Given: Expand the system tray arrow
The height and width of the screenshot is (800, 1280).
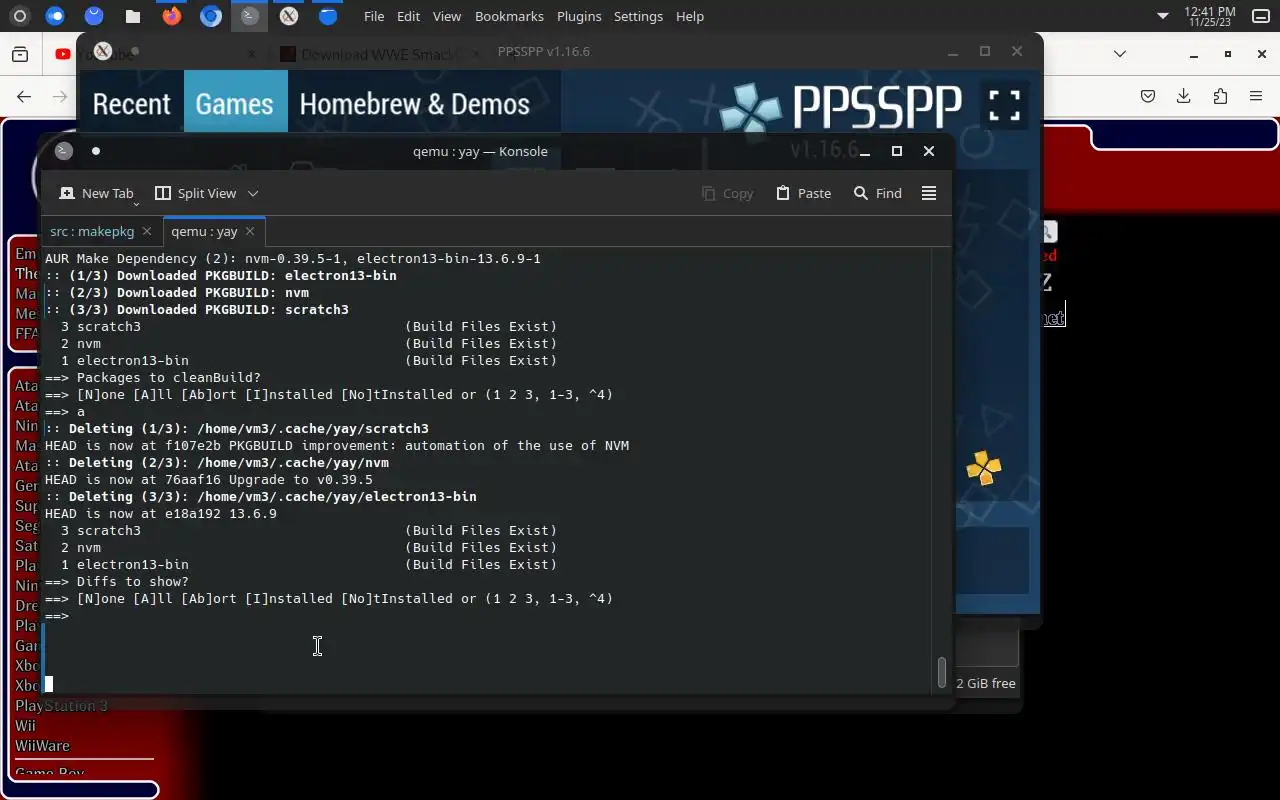Looking at the screenshot, I should tap(1162, 16).
